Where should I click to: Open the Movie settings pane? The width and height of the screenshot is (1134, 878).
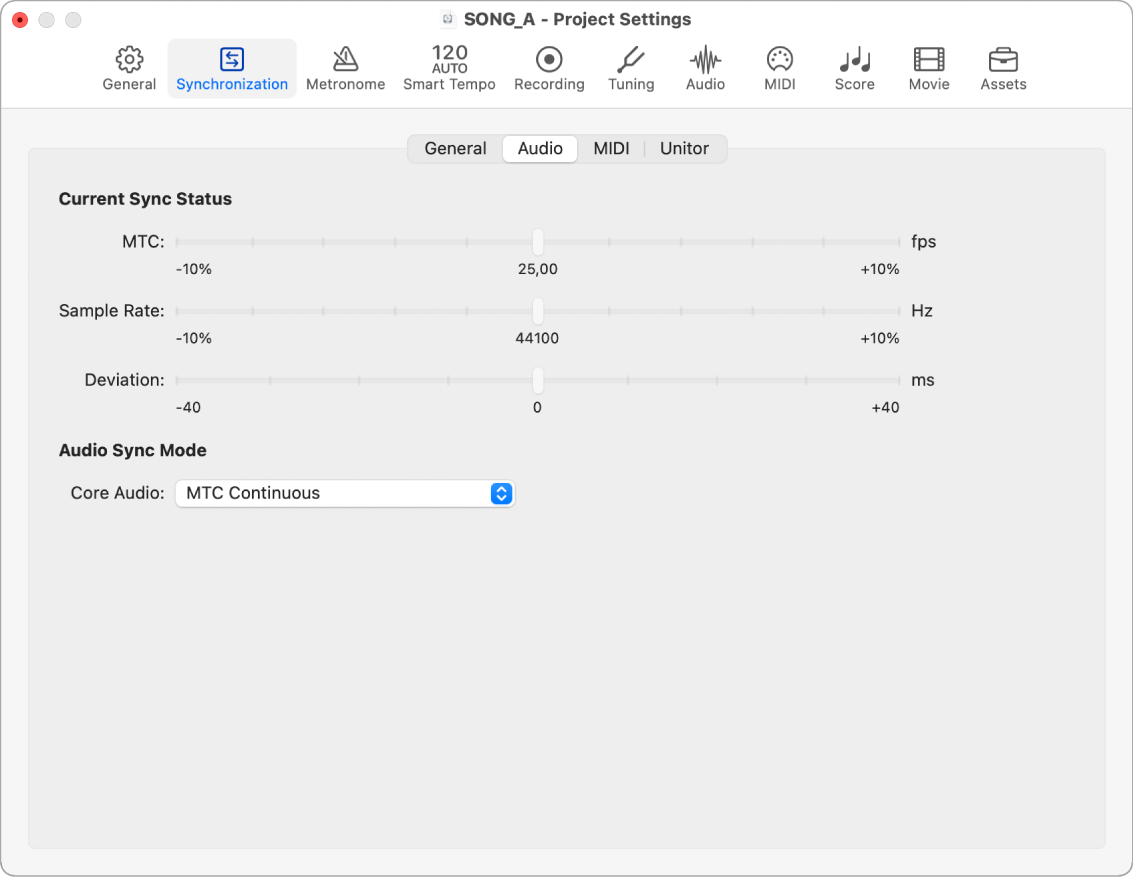pyautogui.click(x=929, y=69)
